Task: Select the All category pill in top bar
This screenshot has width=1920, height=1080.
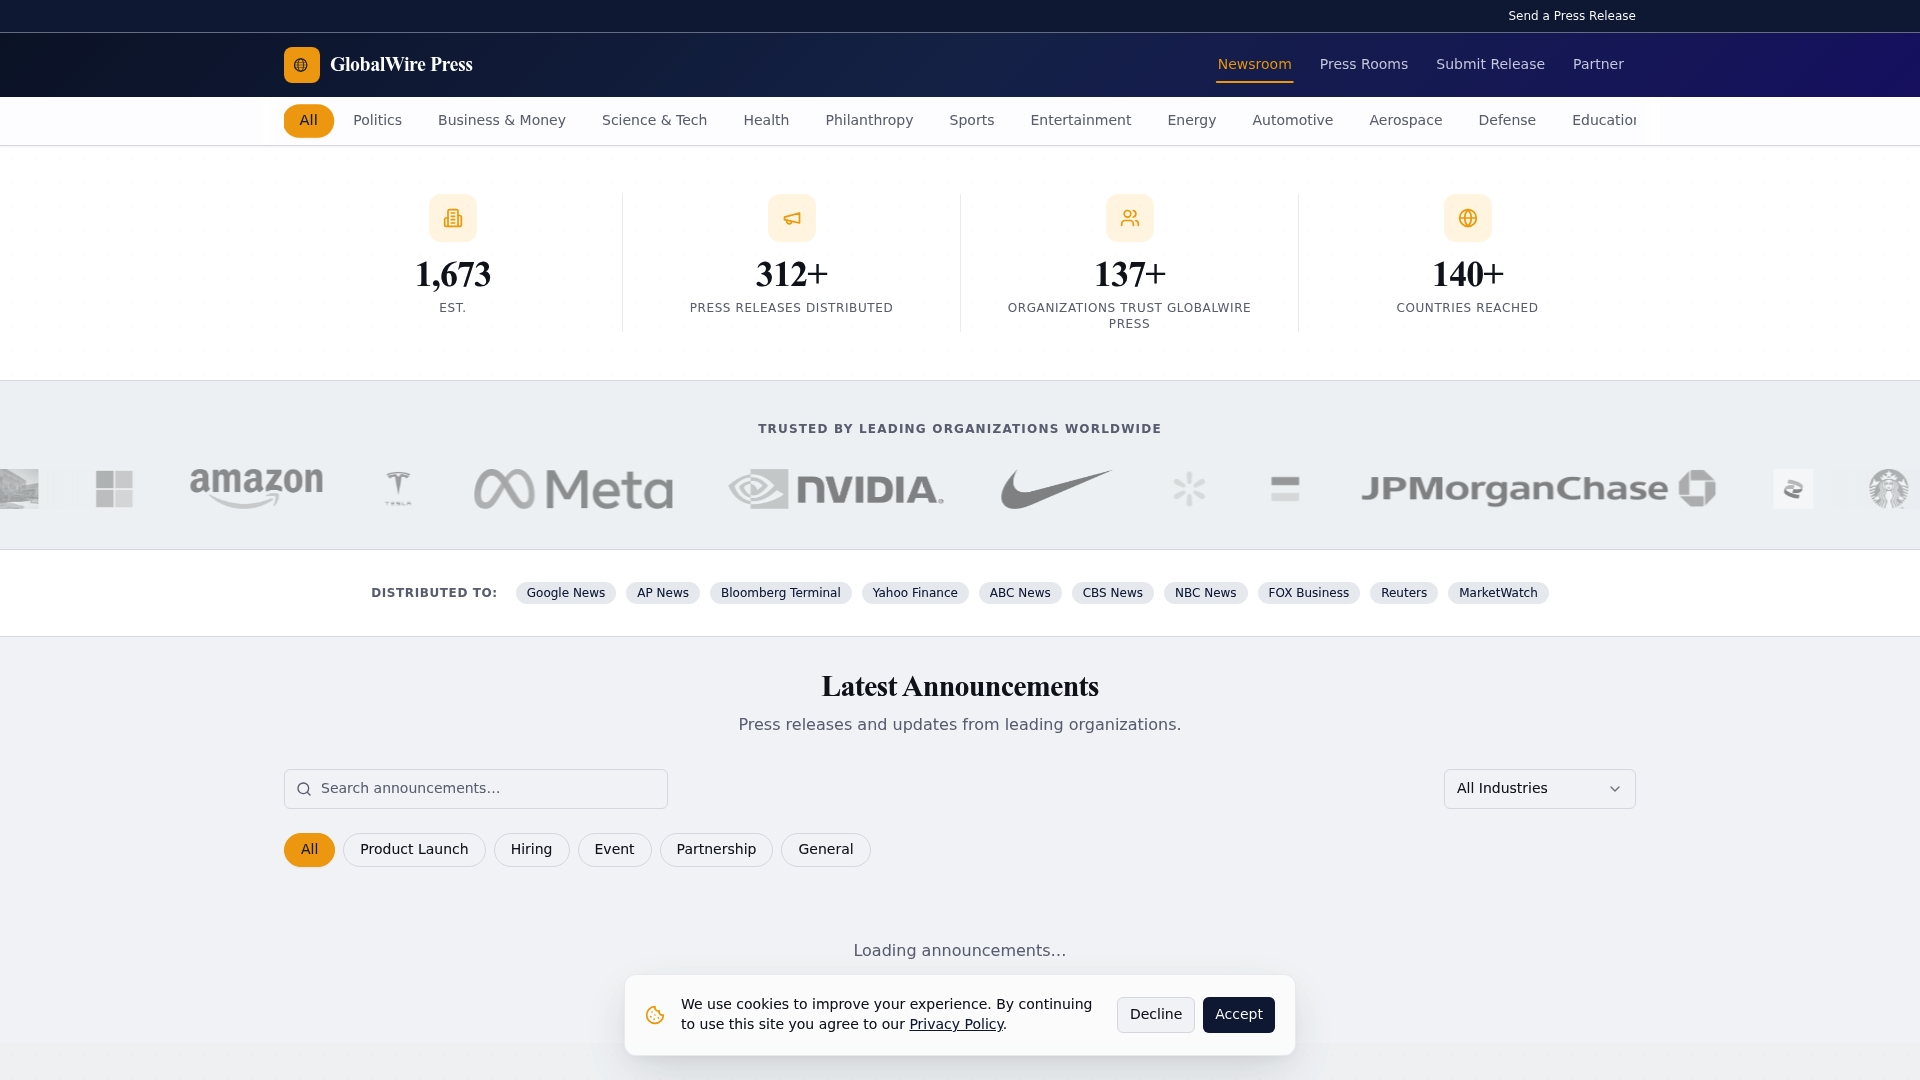Action: 308,121
